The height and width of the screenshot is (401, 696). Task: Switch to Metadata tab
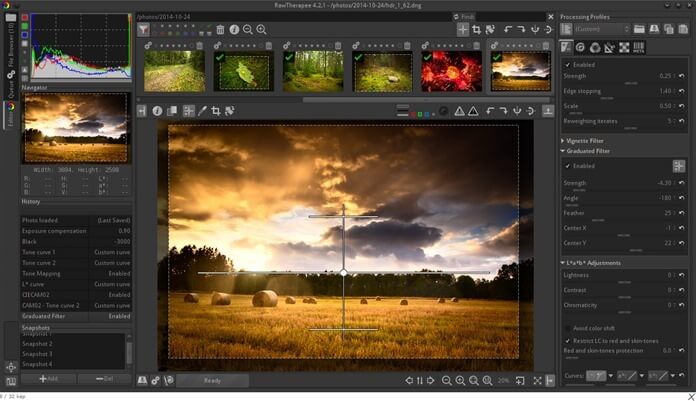pos(639,47)
